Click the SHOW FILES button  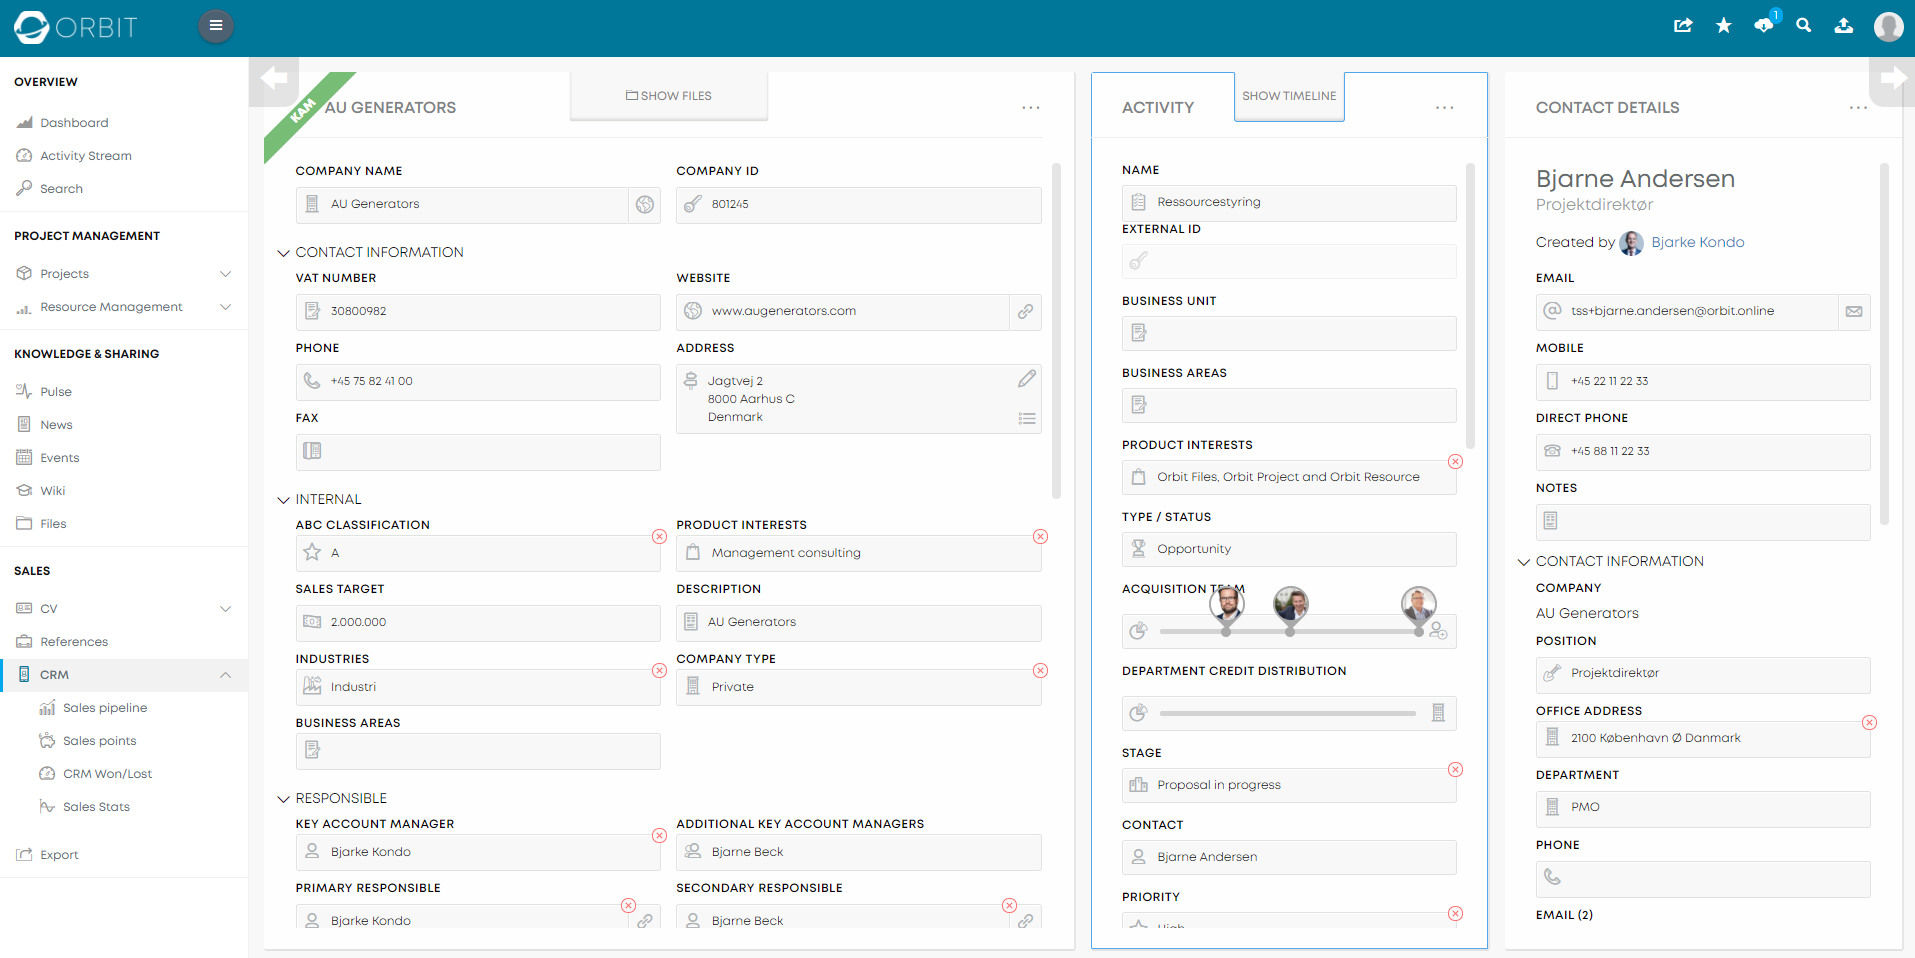click(668, 95)
